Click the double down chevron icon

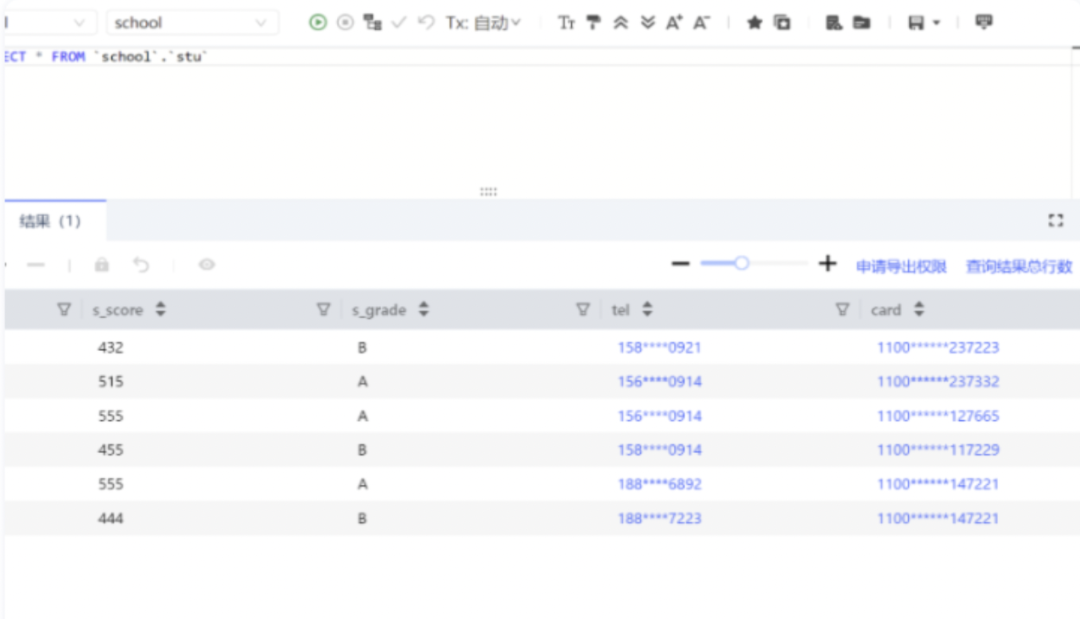tap(647, 23)
